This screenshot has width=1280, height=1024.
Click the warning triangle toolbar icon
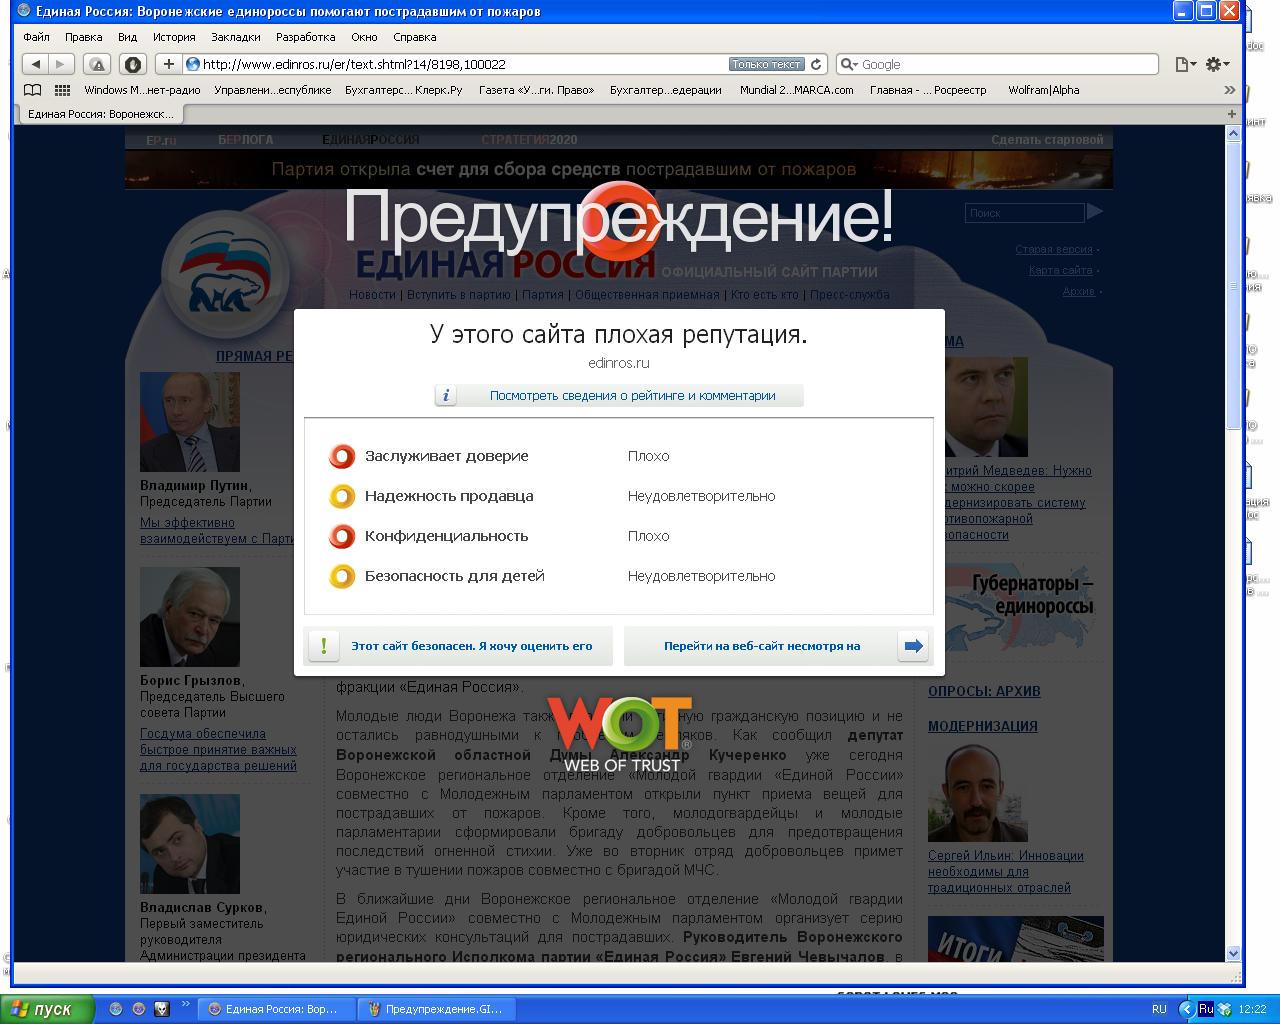(x=97, y=64)
